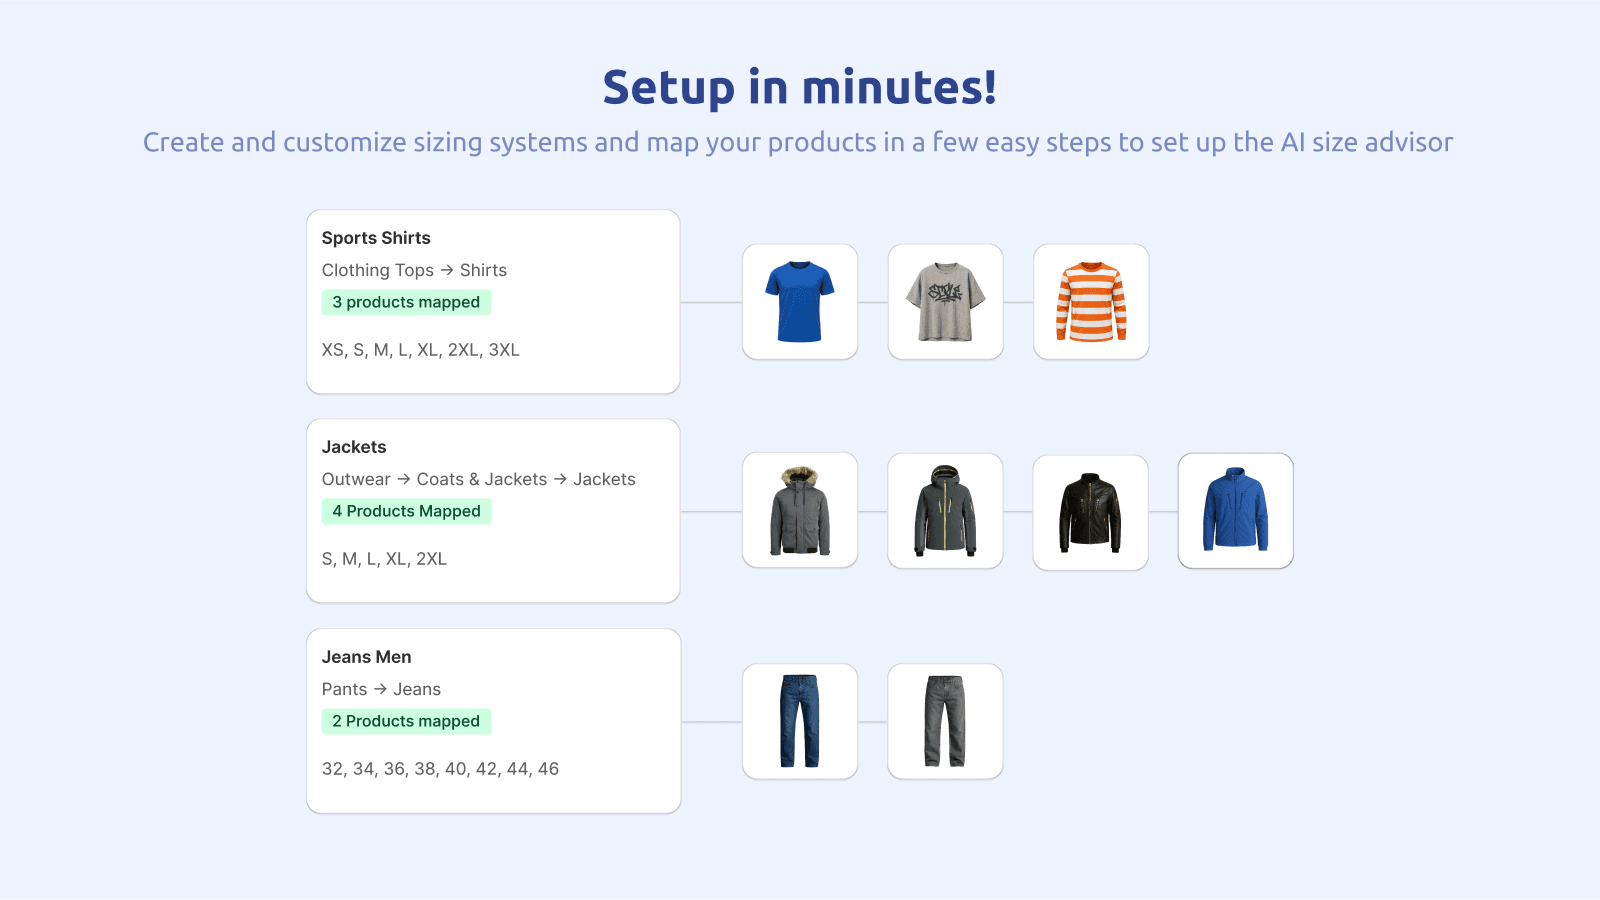This screenshot has width=1600, height=900.
Task: Select the size list "32, 34, 36, 38, 40, 42, 44, 46"
Action: [x=440, y=769]
